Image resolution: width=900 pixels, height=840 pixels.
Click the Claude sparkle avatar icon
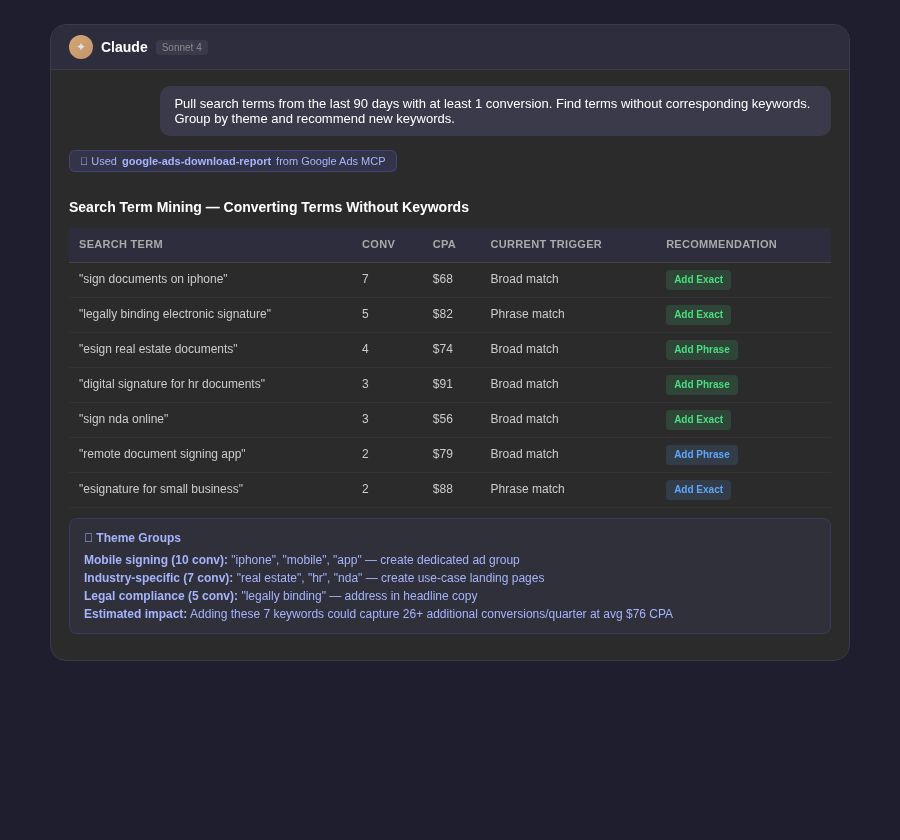tap(81, 47)
